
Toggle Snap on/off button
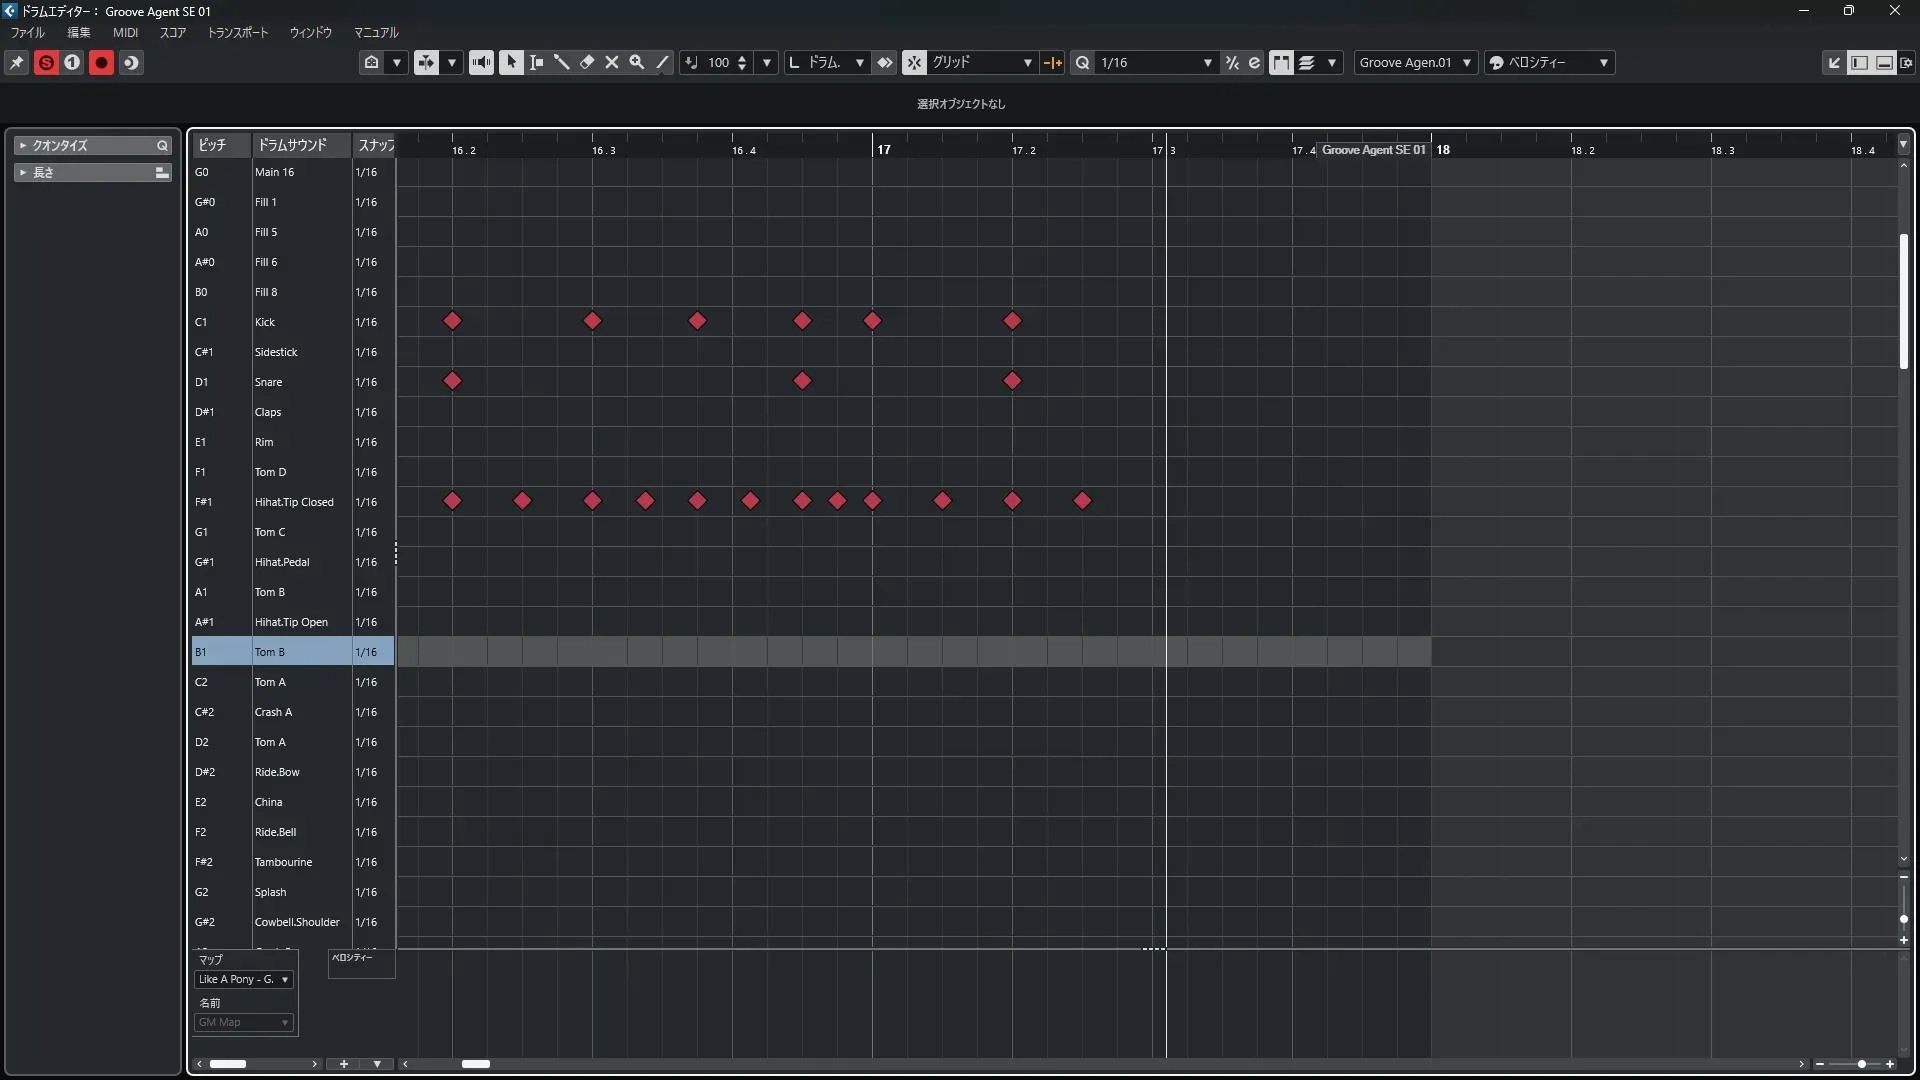(x=914, y=62)
